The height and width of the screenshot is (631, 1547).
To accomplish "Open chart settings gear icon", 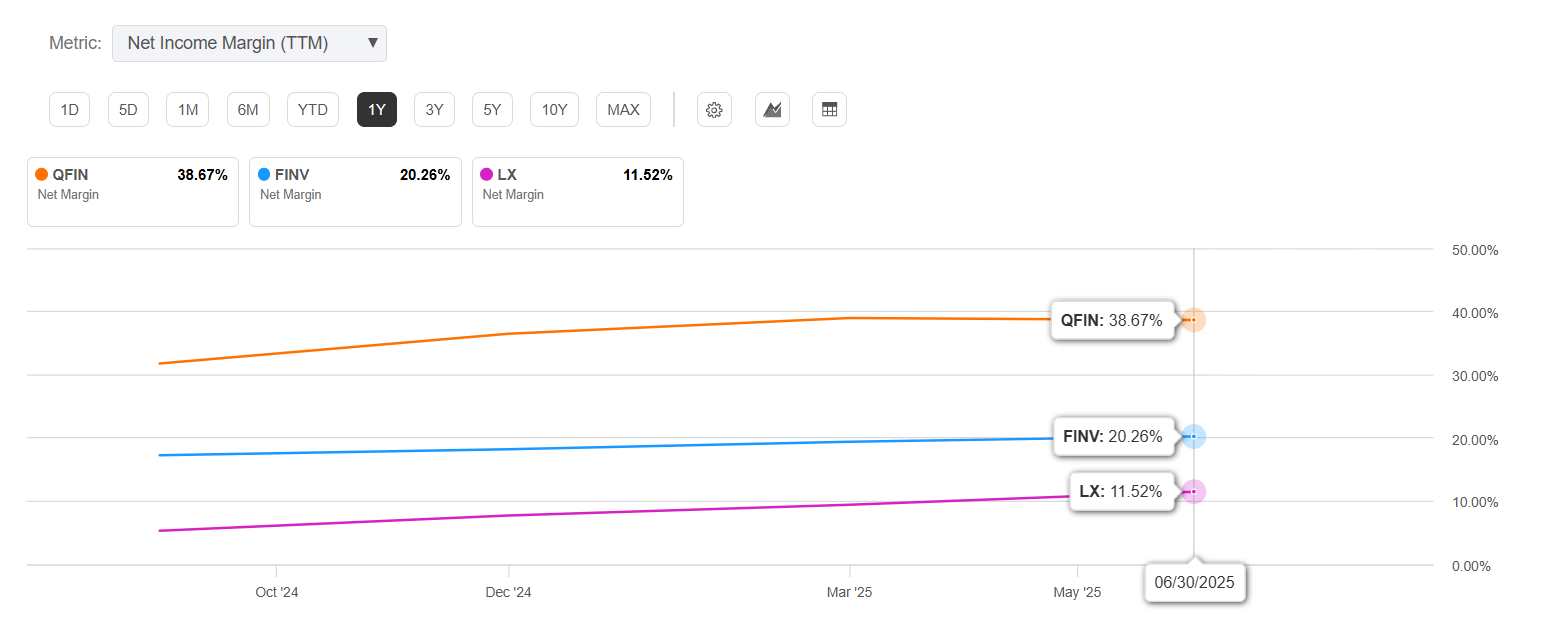I will 714,110.
